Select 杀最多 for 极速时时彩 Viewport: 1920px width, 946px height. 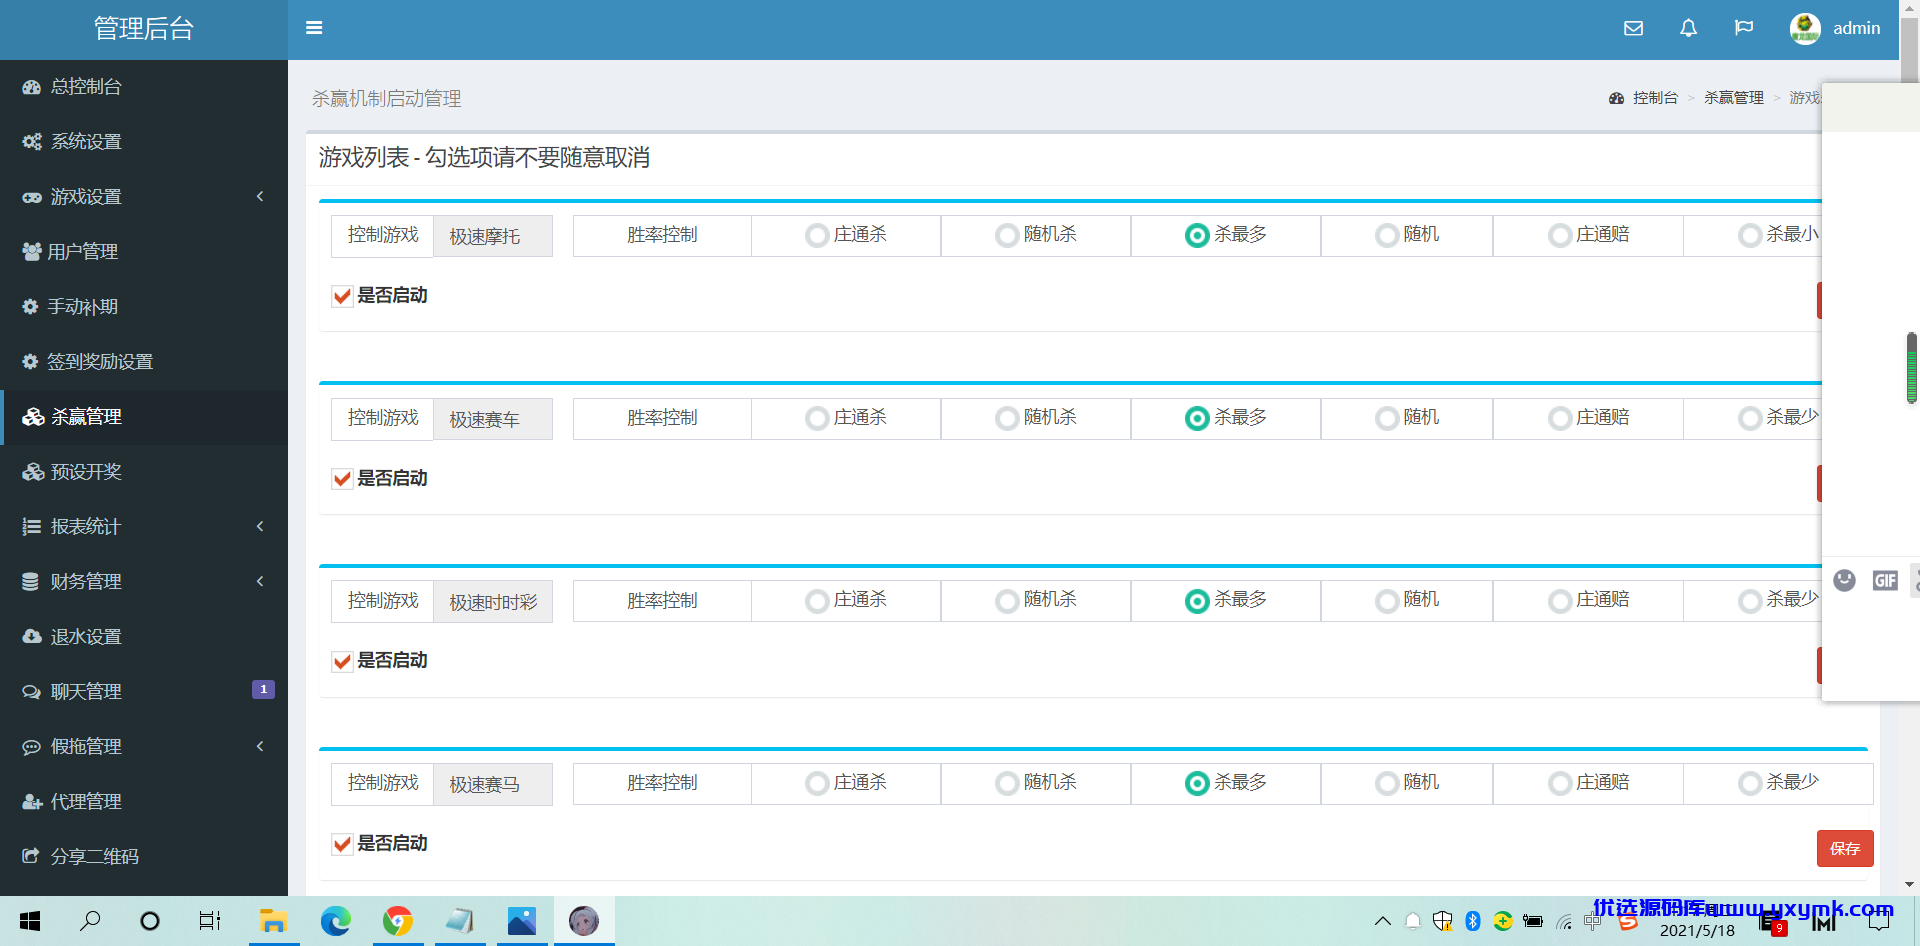click(1197, 601)
